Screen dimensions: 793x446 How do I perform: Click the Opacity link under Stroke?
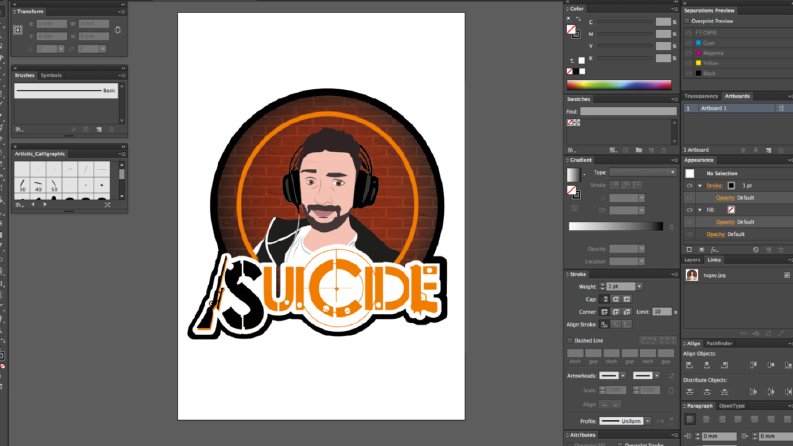[725, 198]
